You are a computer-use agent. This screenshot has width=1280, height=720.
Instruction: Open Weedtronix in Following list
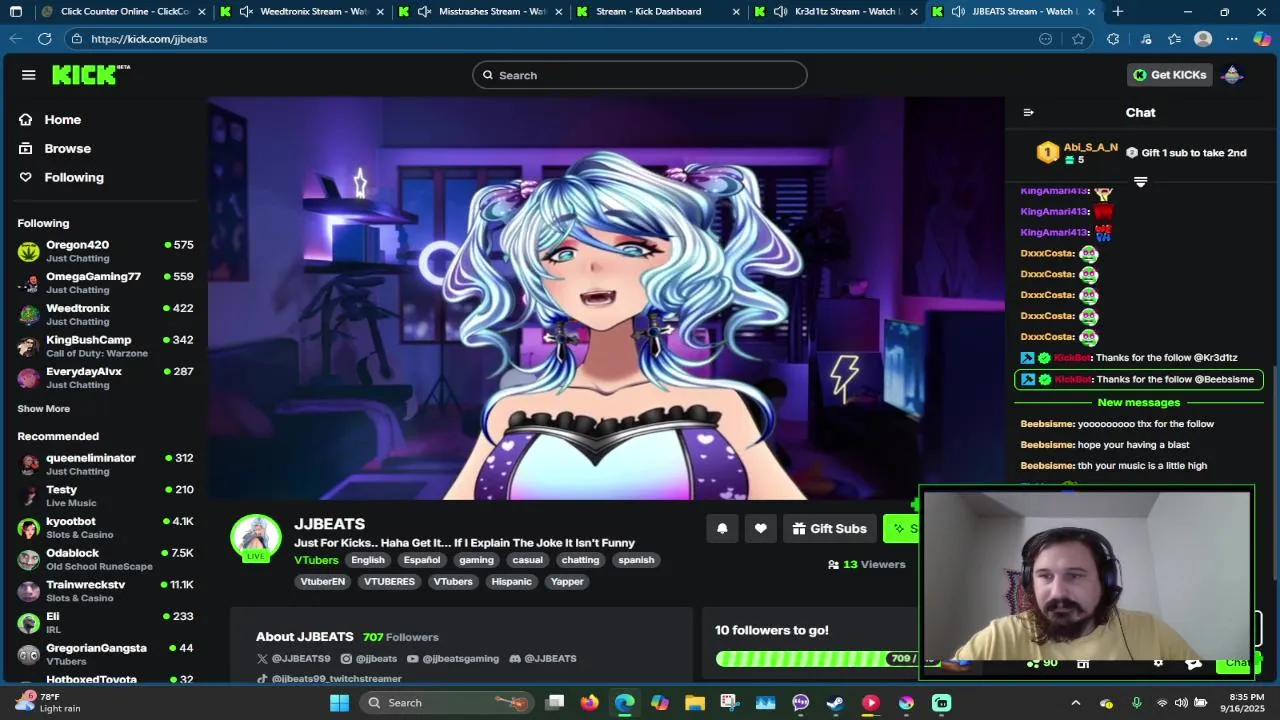105,315
